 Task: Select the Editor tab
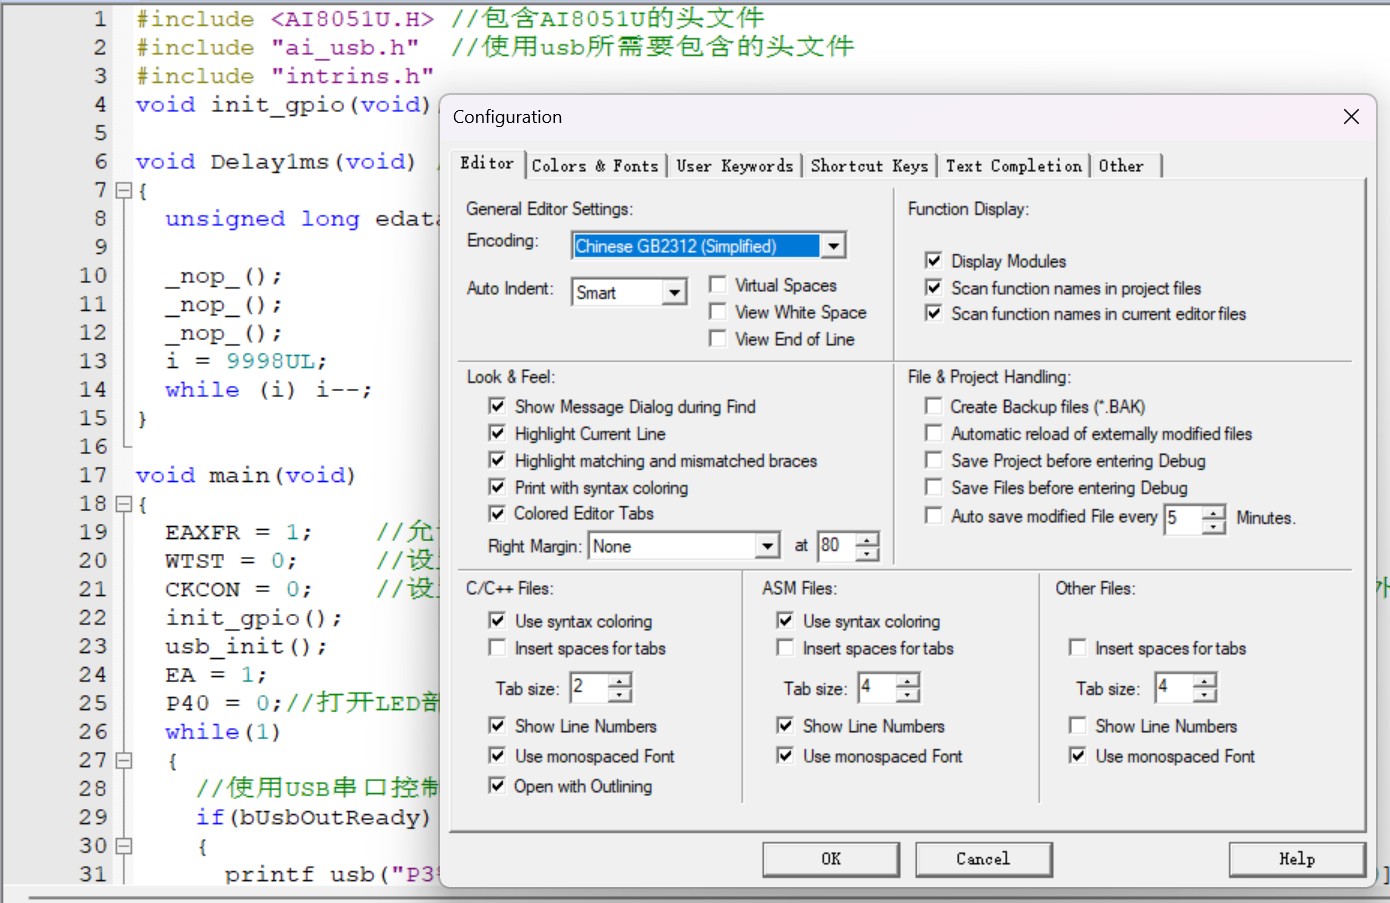(487, 163)
